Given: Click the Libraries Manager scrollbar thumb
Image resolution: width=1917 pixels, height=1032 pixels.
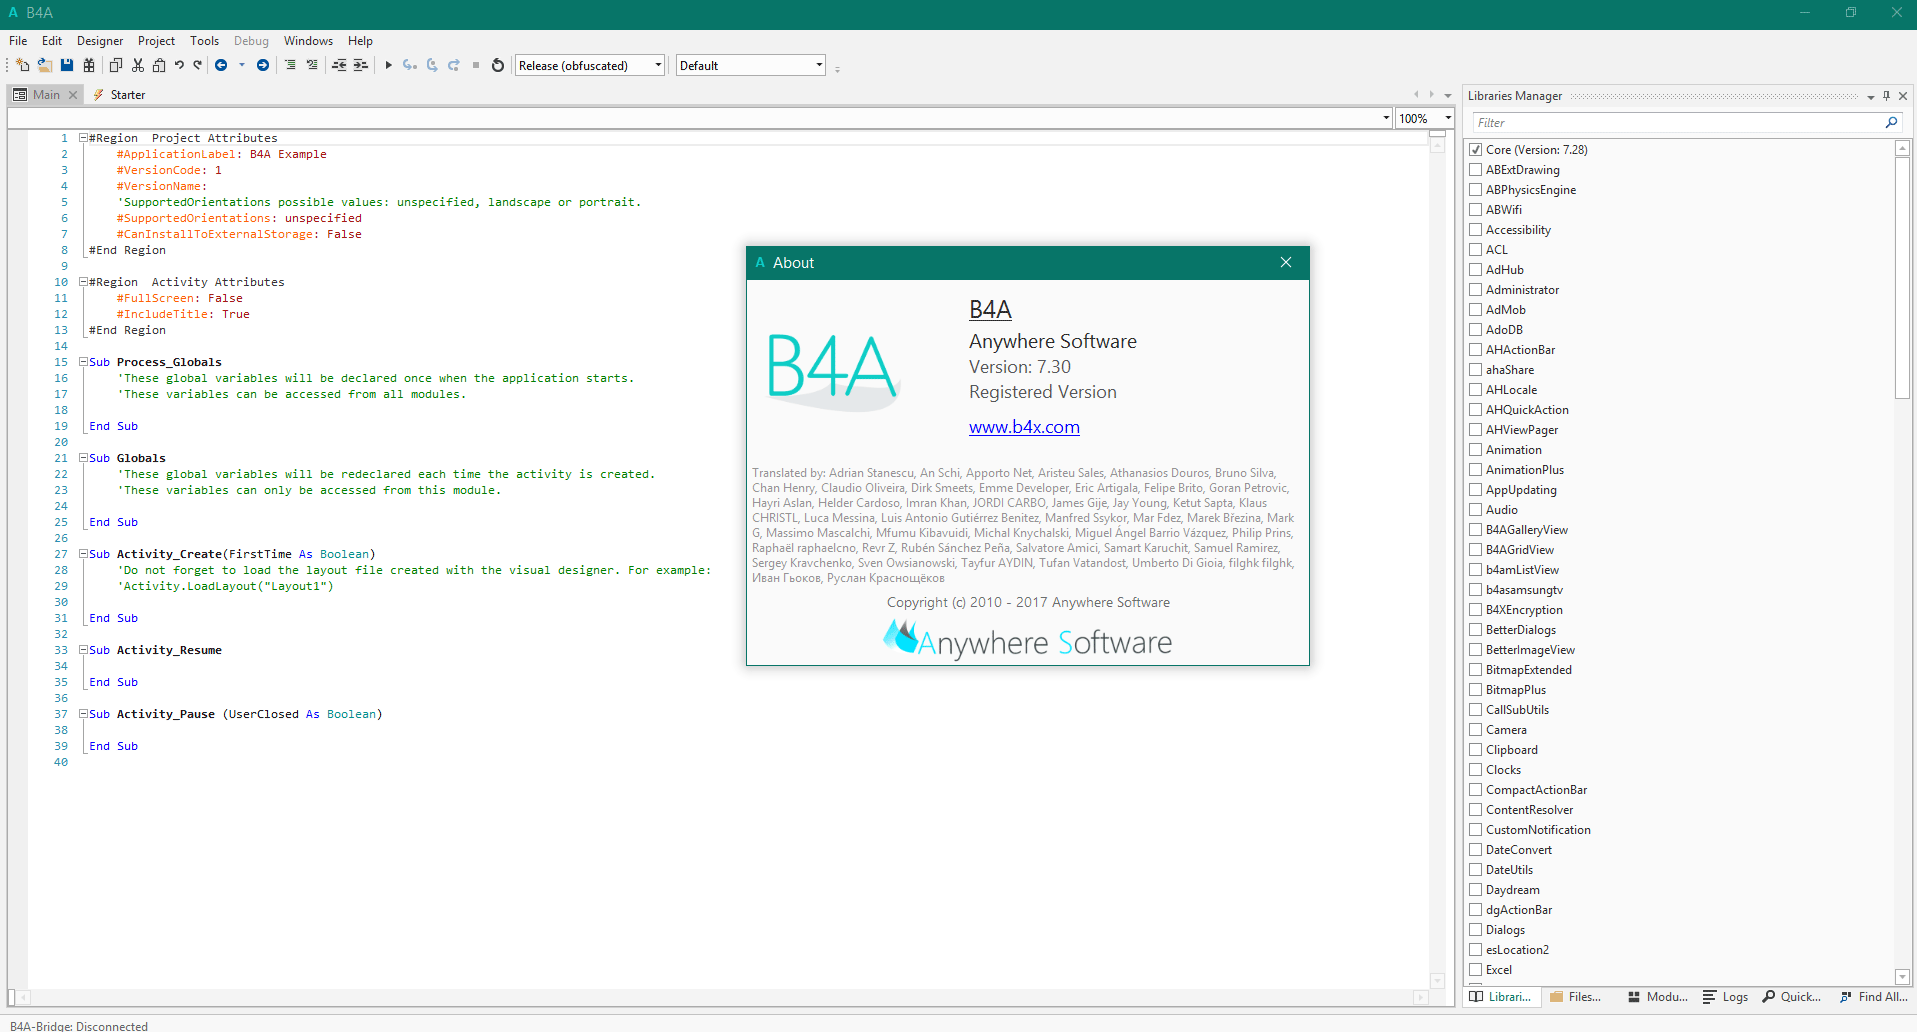Looking at the screenshot, I should tap(1902, 277).
